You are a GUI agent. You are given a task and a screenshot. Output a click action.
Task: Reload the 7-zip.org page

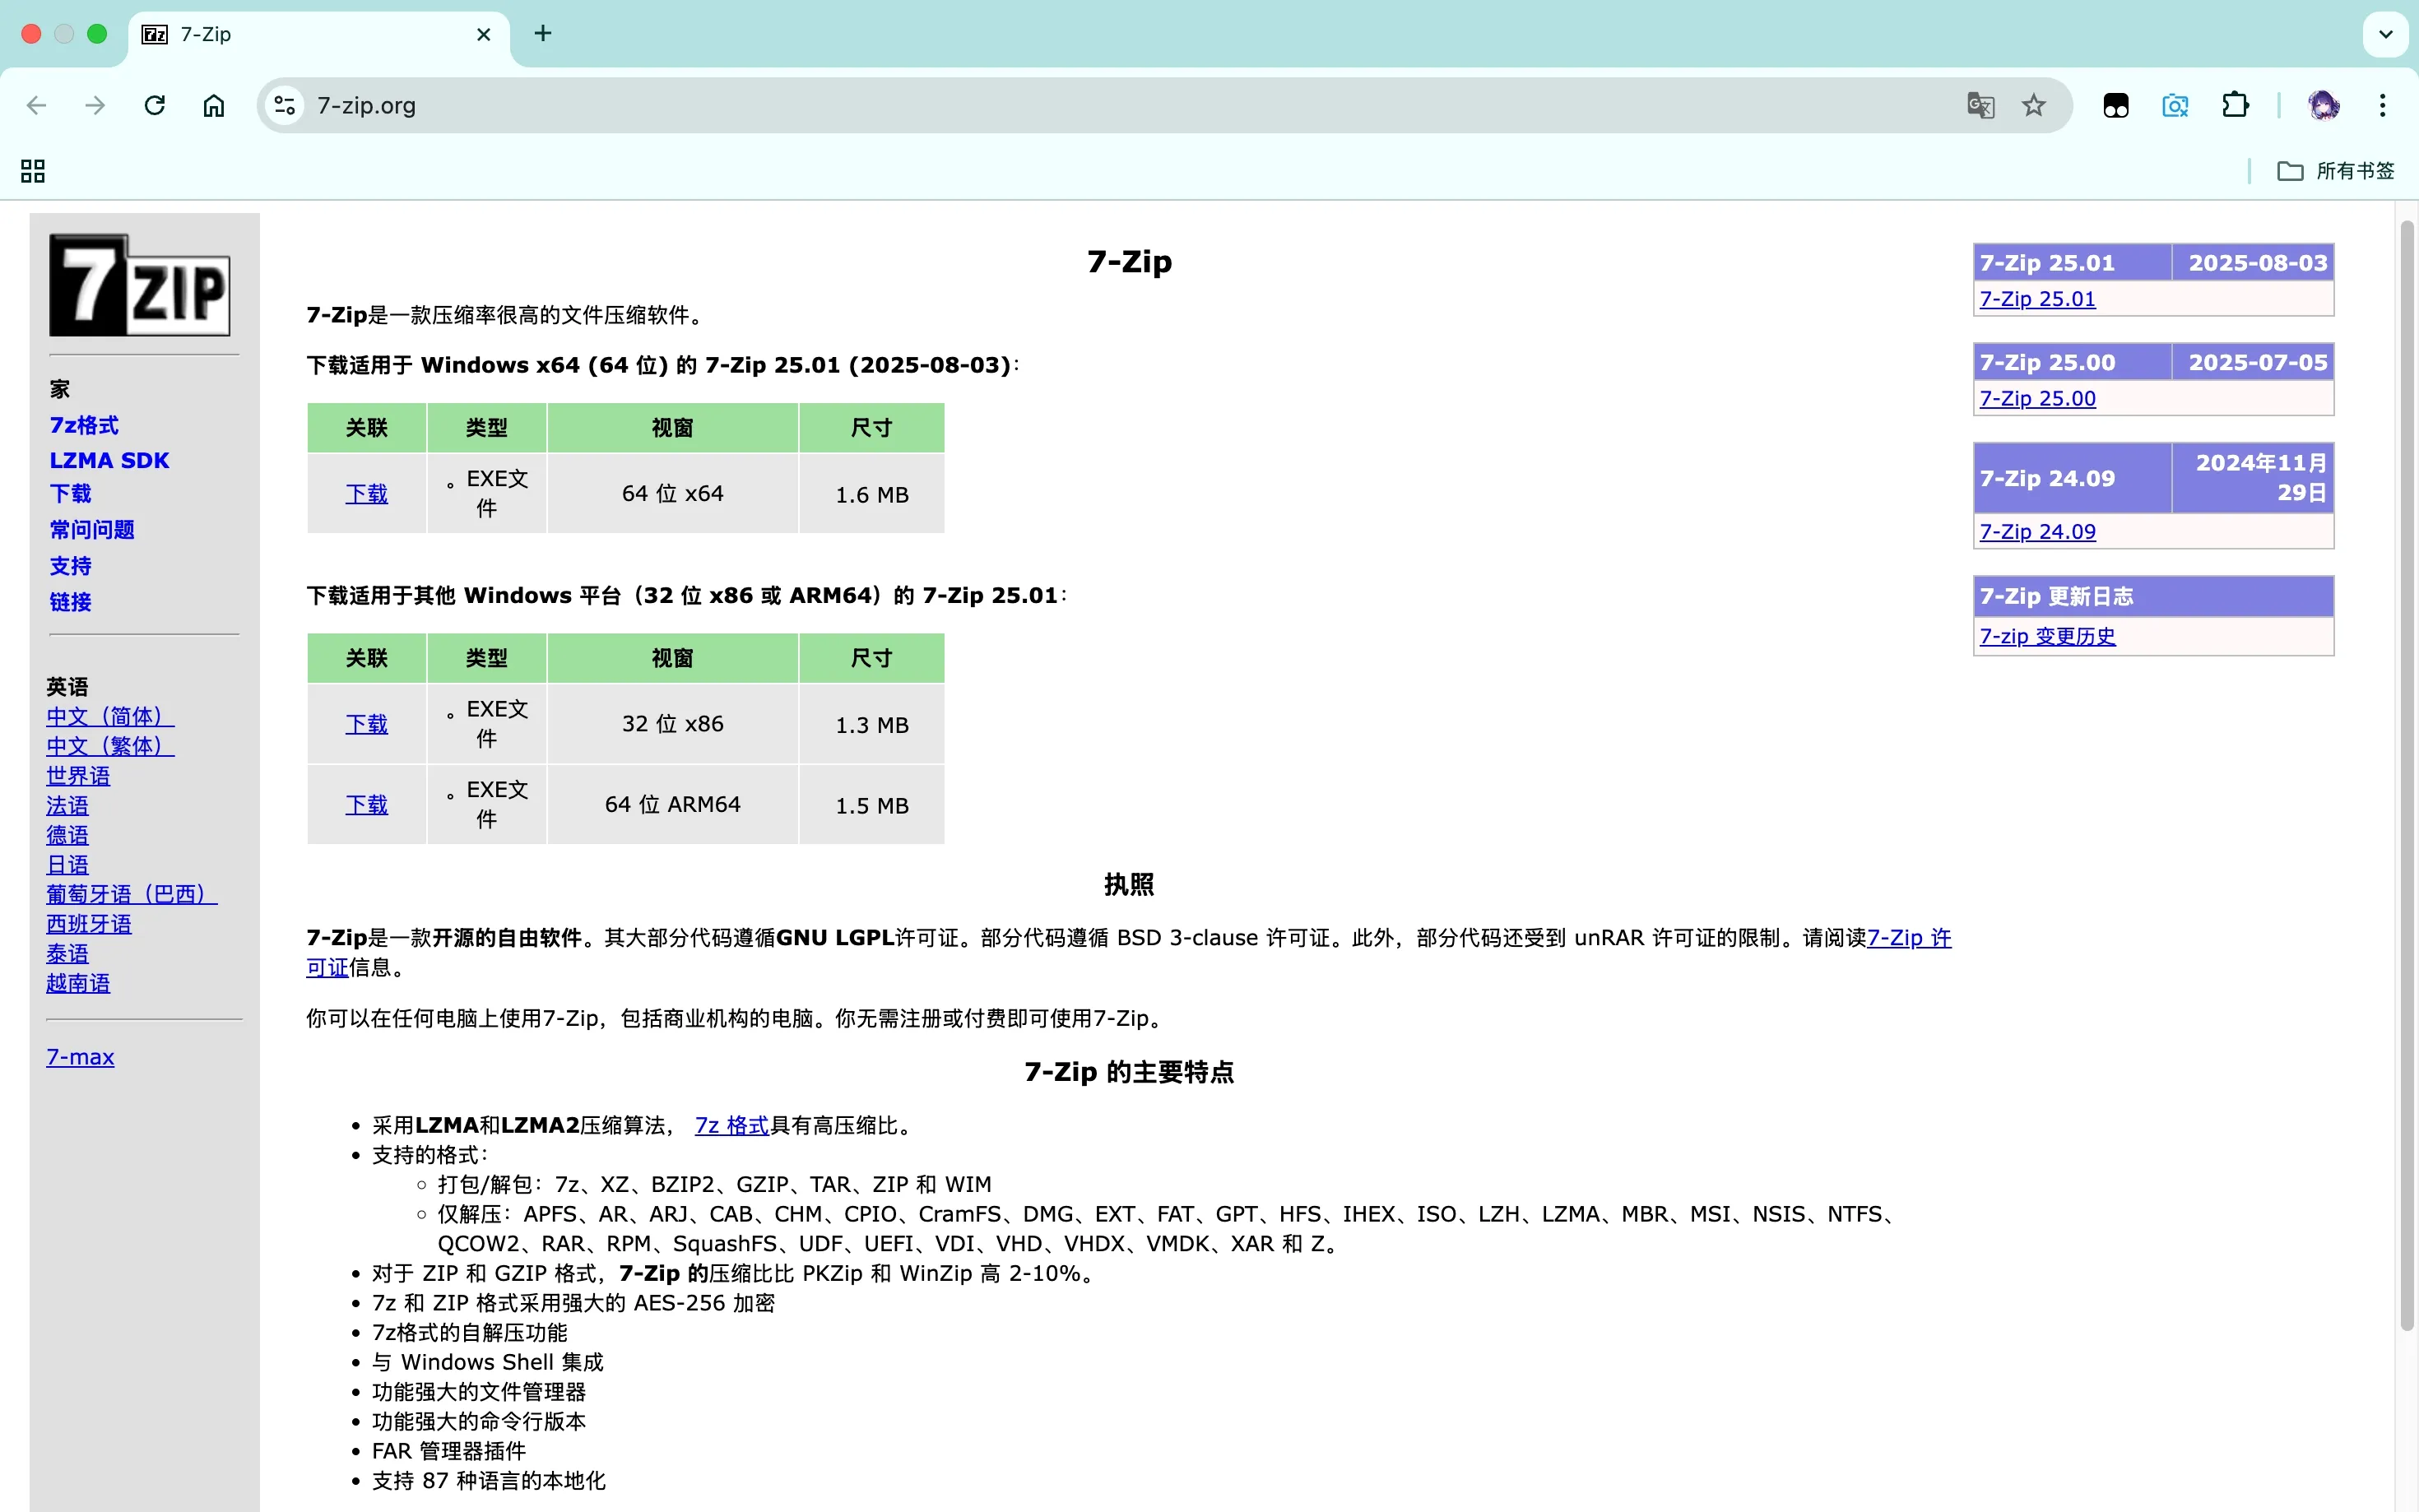(x=154, y=105)
